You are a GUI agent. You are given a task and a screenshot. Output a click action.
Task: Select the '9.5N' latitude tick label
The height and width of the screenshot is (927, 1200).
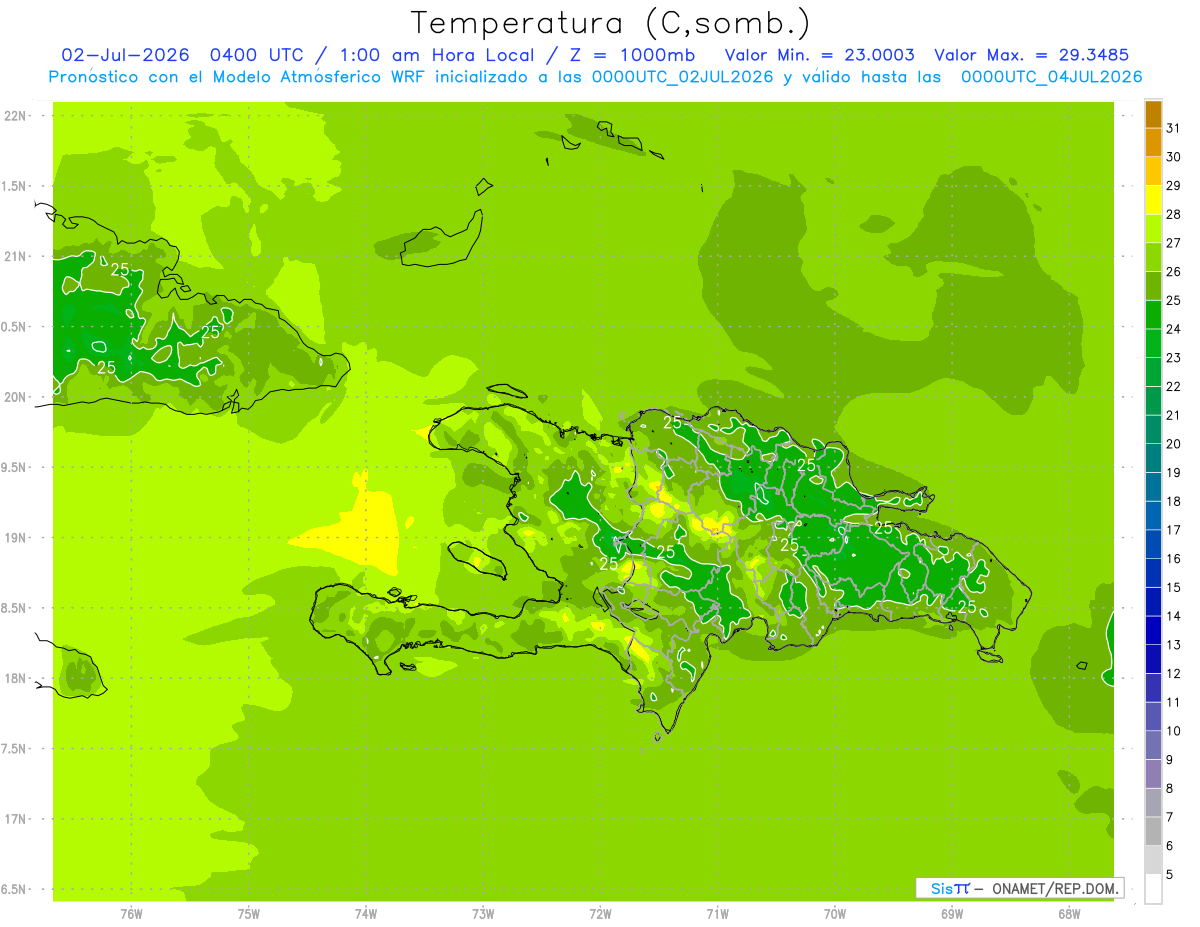coord(13,467)
